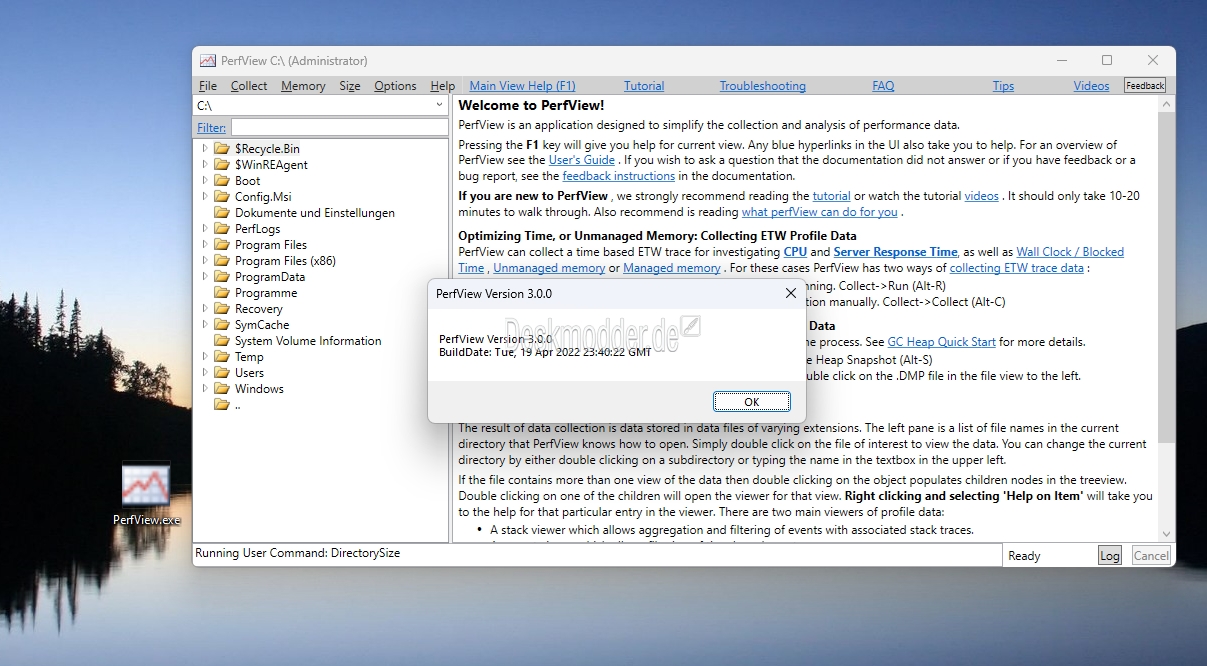The image size is (1207, 666).
Task: Click the Users folder icon
Action: [x=222, y=373]
